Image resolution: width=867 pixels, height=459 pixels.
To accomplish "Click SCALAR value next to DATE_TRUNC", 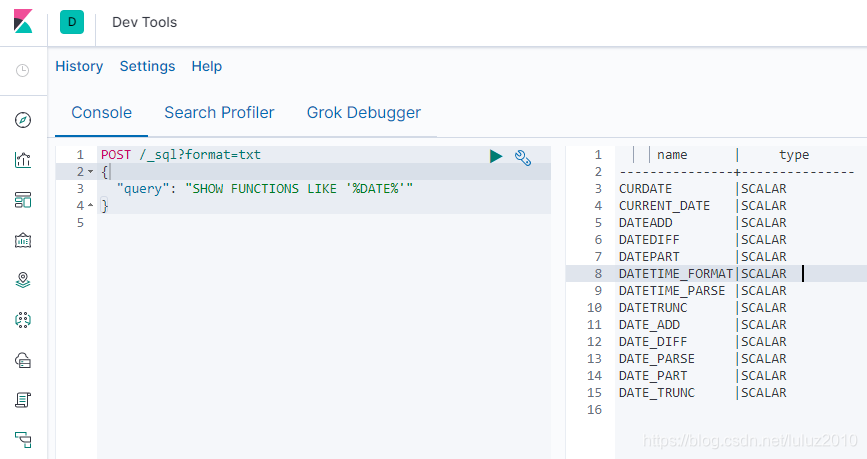I will (764, 393).
